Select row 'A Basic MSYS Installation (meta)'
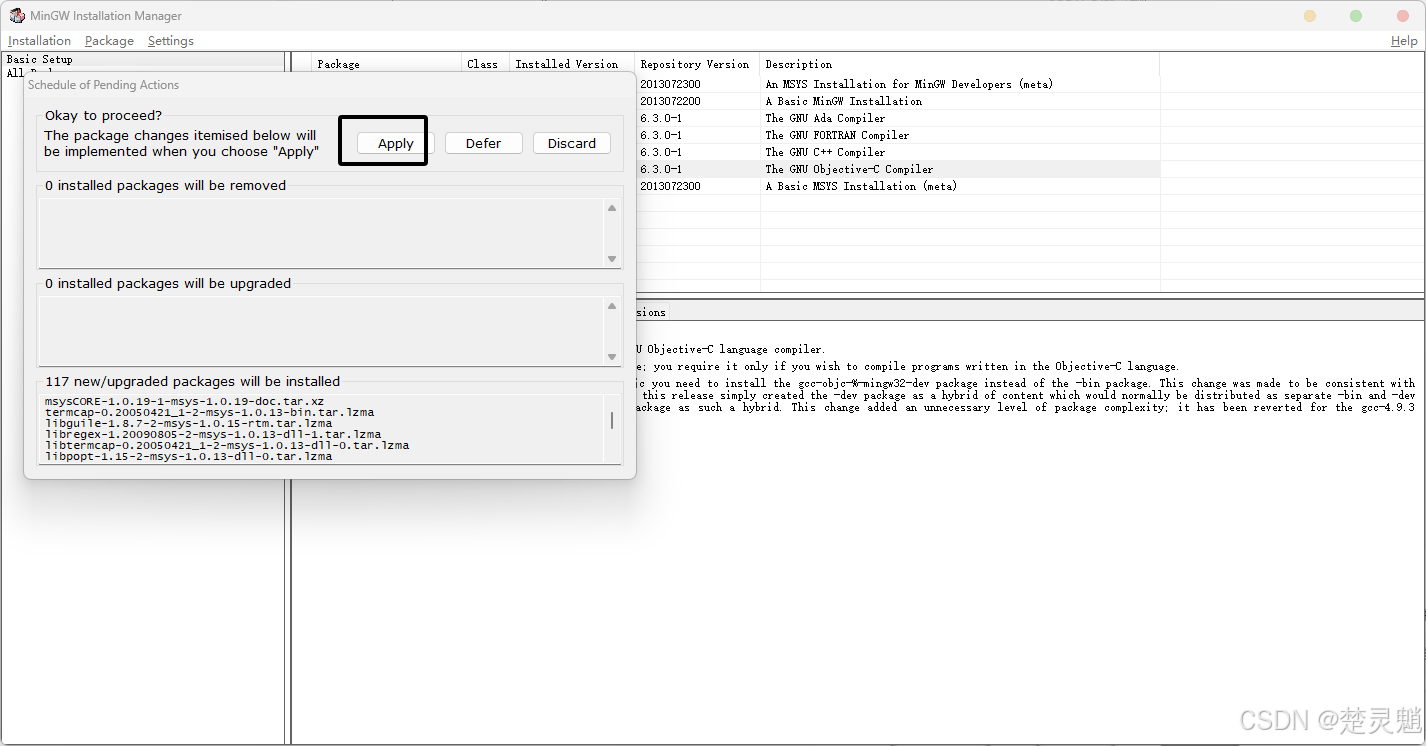Image resolution: width=1426 pixels, height=746 pixels. [861, 186]
